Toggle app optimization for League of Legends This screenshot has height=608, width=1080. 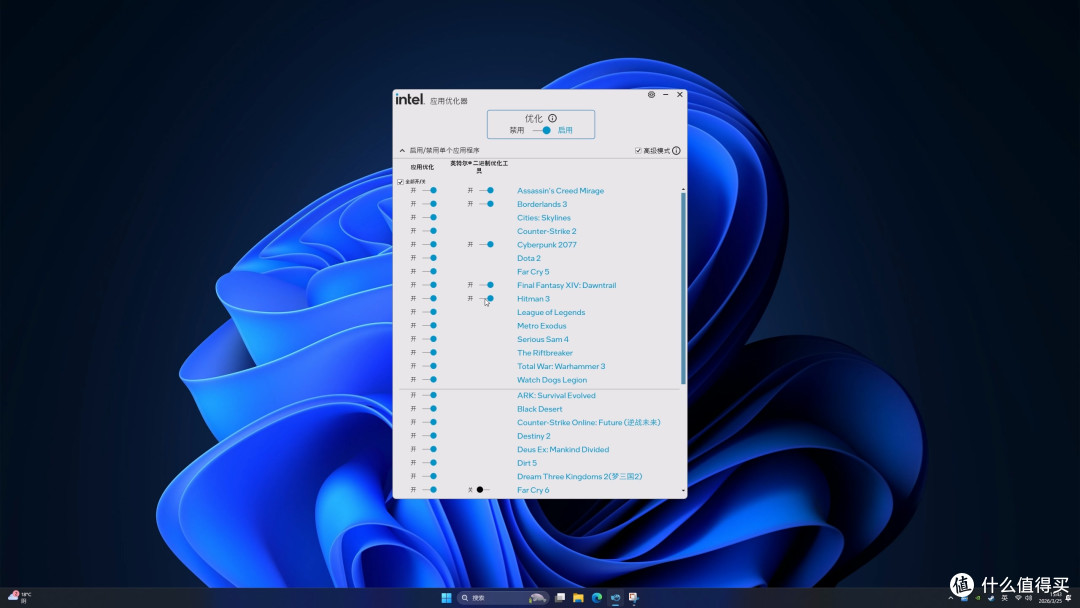(x=429, y=312)
